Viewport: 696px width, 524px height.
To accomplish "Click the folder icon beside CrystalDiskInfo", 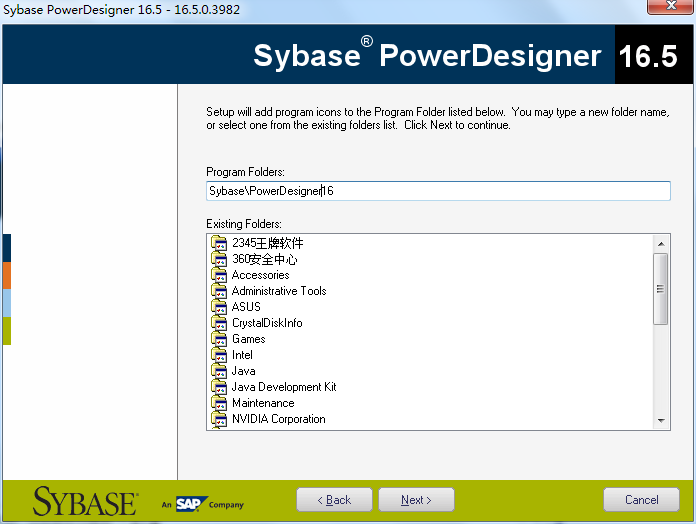I will pos(219,323).
